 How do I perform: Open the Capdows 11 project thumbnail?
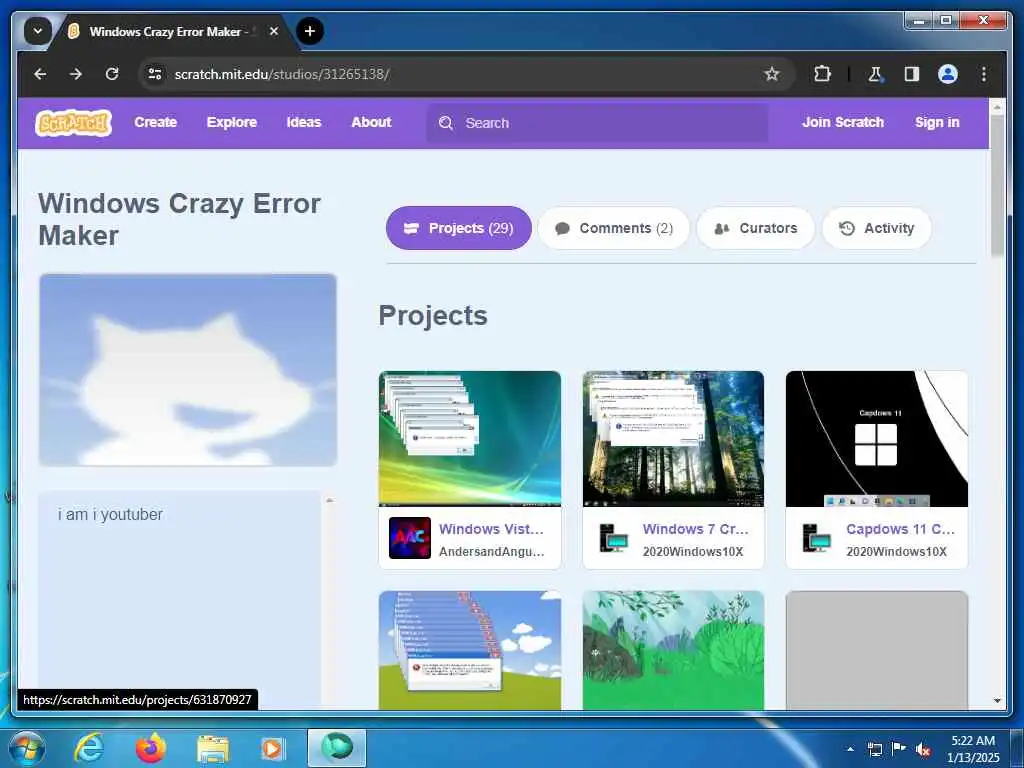point(876,438)
